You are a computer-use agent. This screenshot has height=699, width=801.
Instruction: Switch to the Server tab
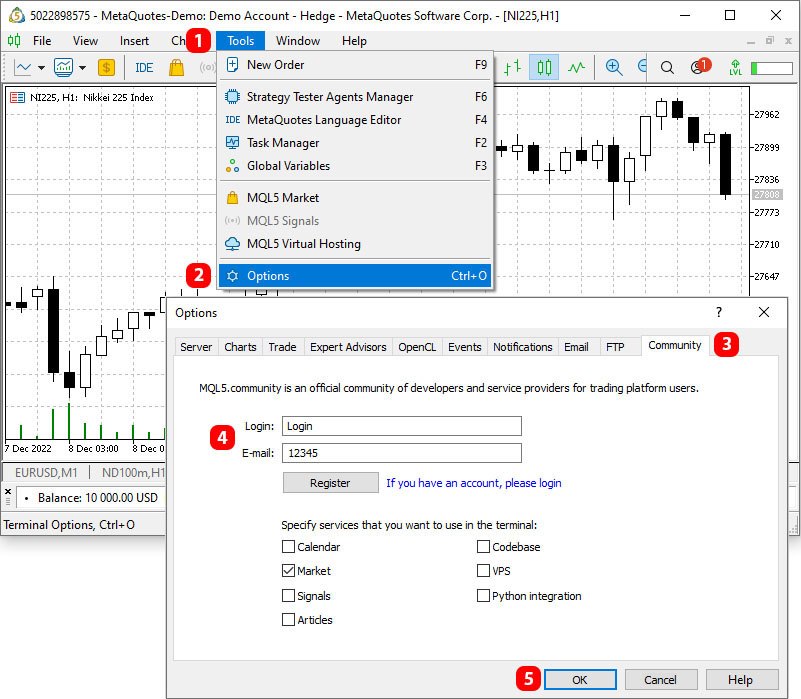[196, 347]
